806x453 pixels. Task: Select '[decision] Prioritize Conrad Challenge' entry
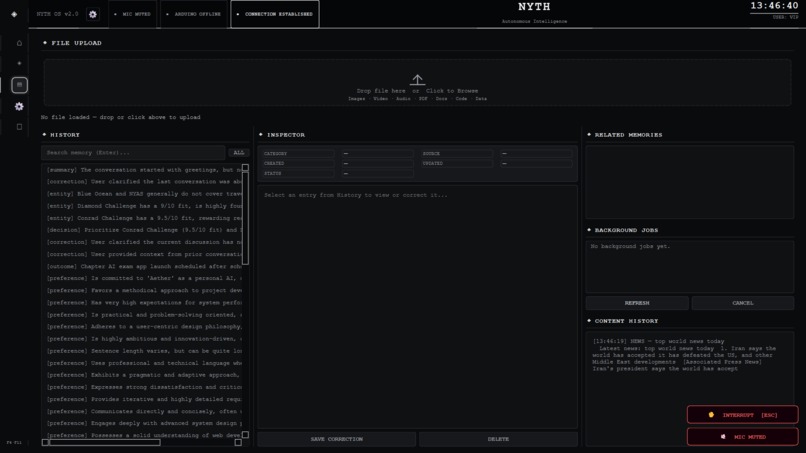click(x=142, y=230)
